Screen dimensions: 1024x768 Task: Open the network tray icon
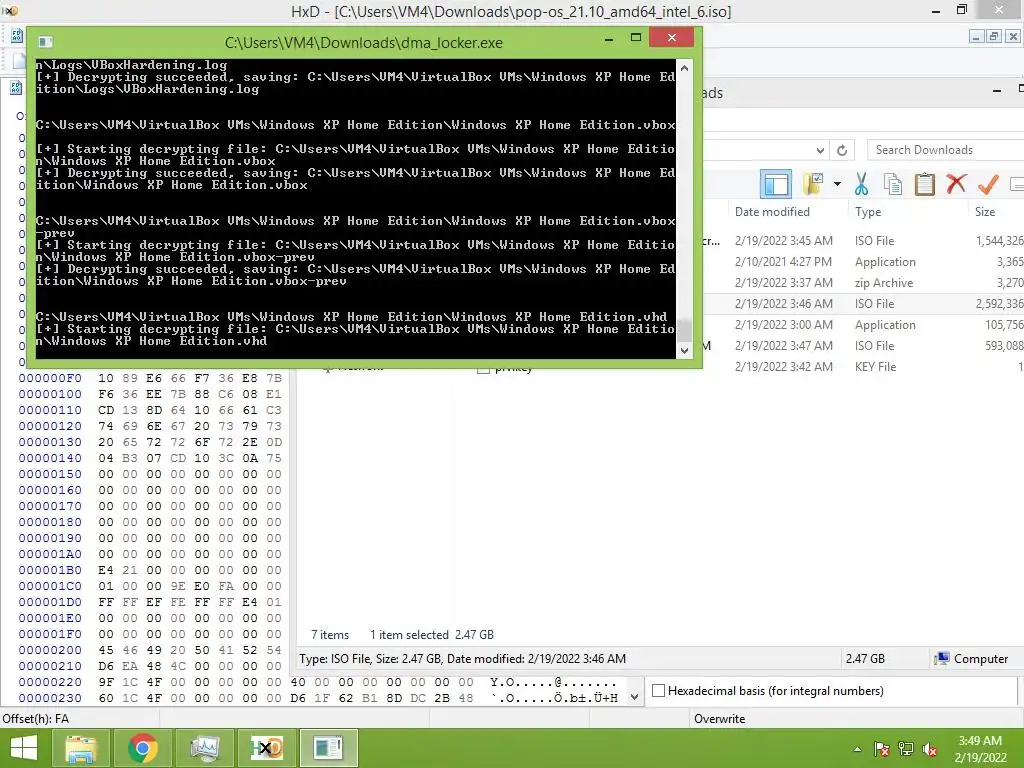(x=906, y=749)
